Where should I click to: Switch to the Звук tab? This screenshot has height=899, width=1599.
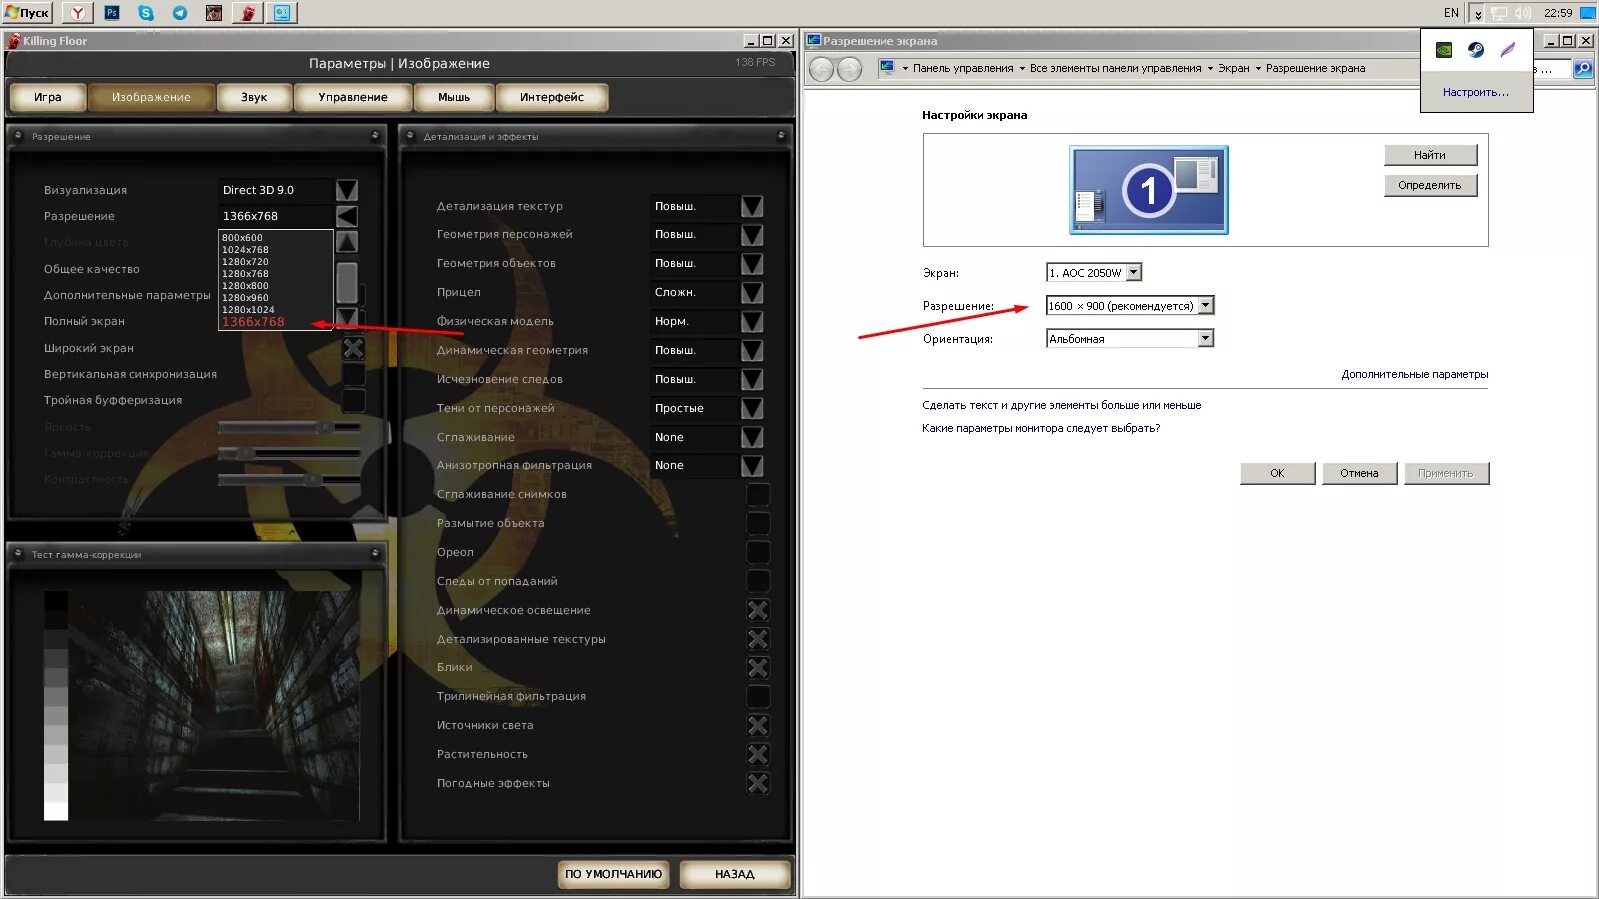[x=254, y=97]
